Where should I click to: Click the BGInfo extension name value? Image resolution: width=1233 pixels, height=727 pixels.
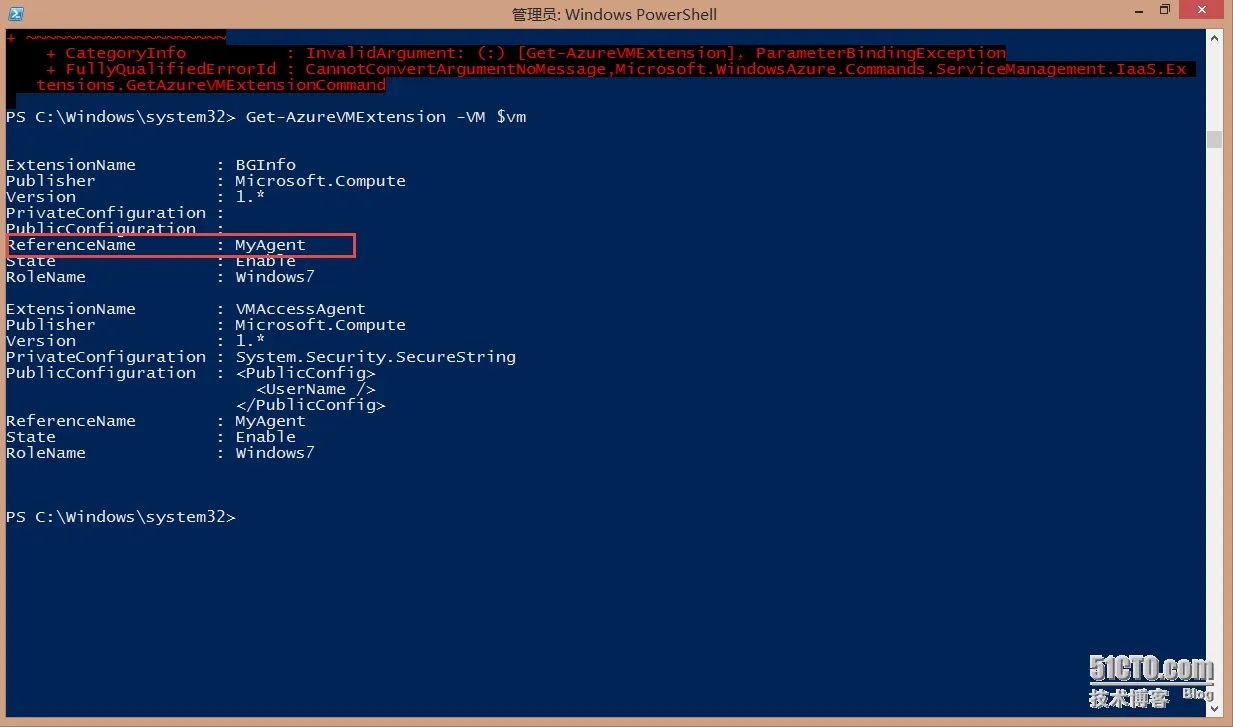tap(266, 165)
